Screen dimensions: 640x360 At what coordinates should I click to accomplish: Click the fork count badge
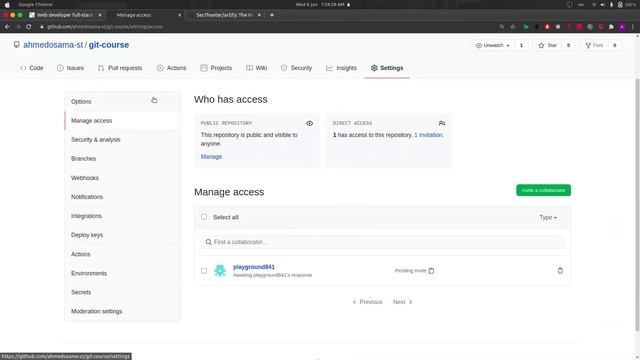(x=615, y=45)
